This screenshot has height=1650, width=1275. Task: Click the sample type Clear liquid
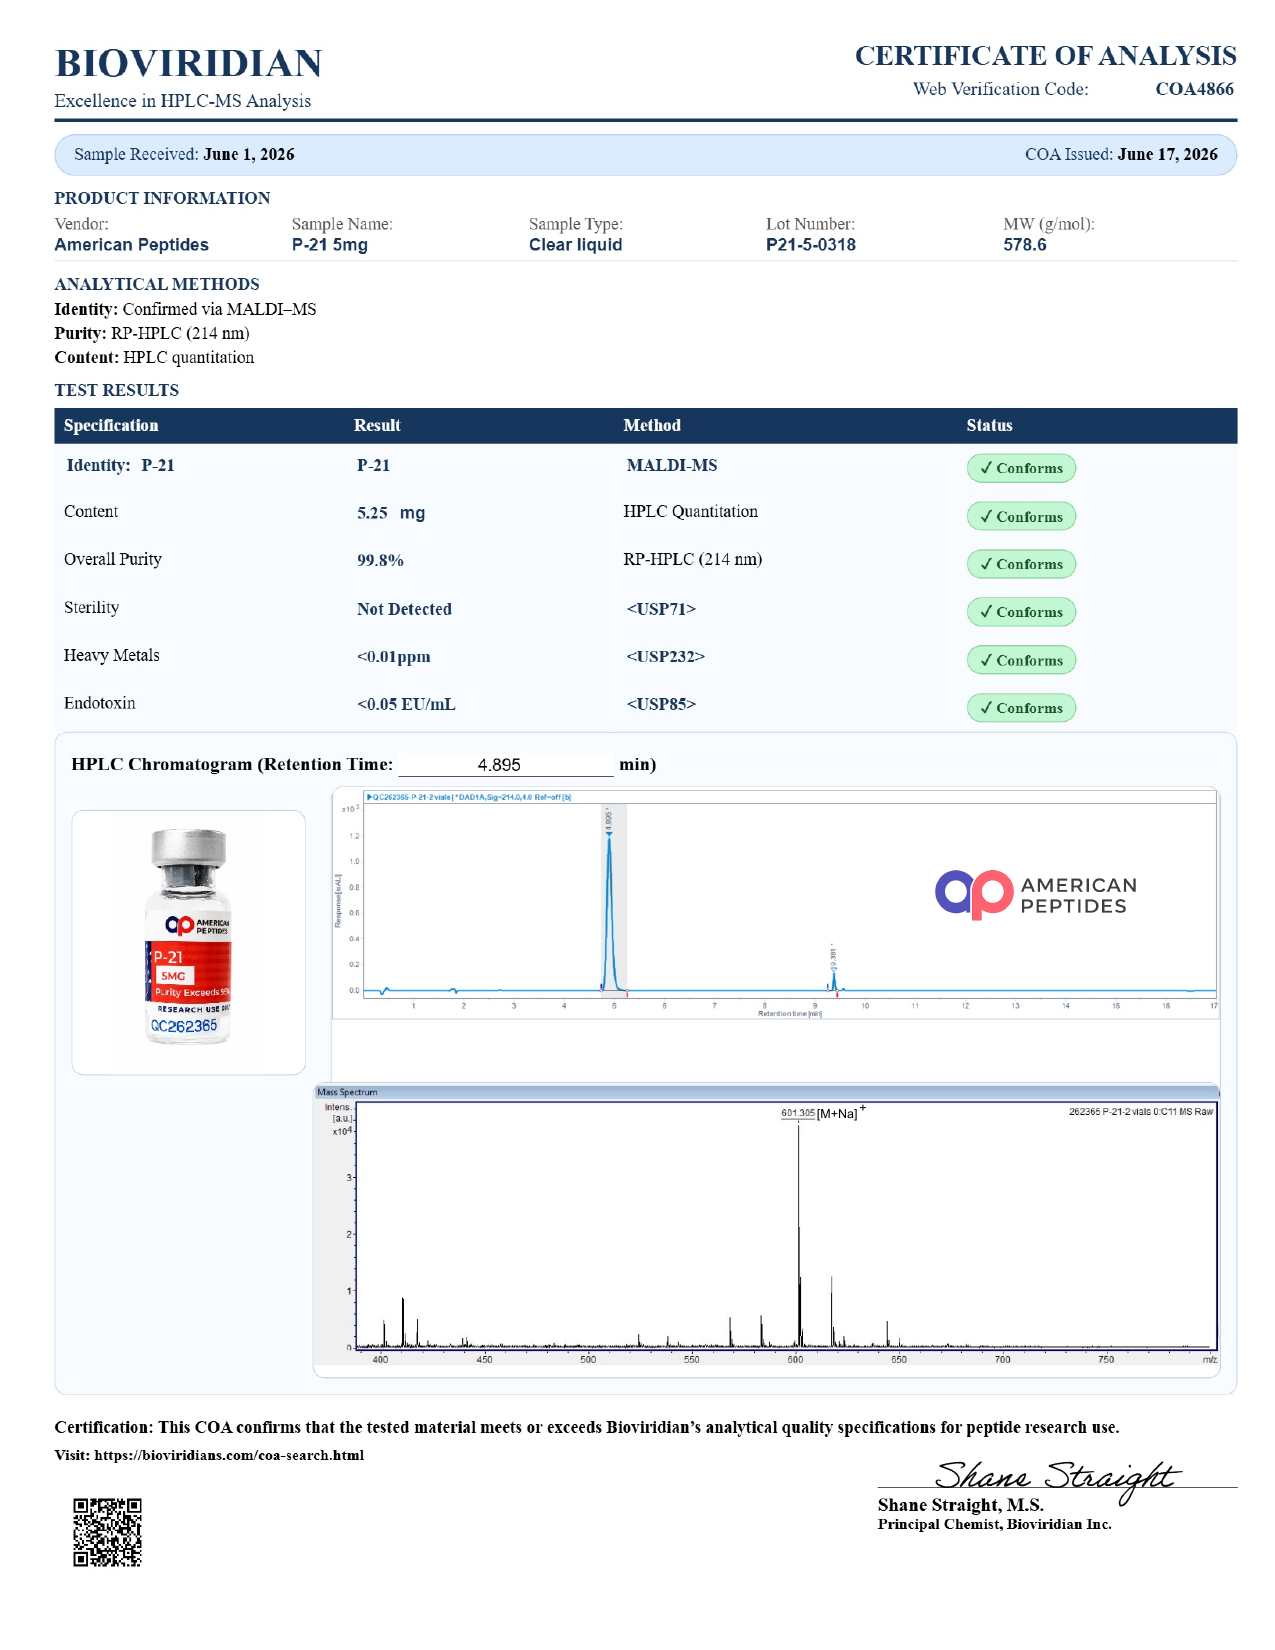(576, 245)
